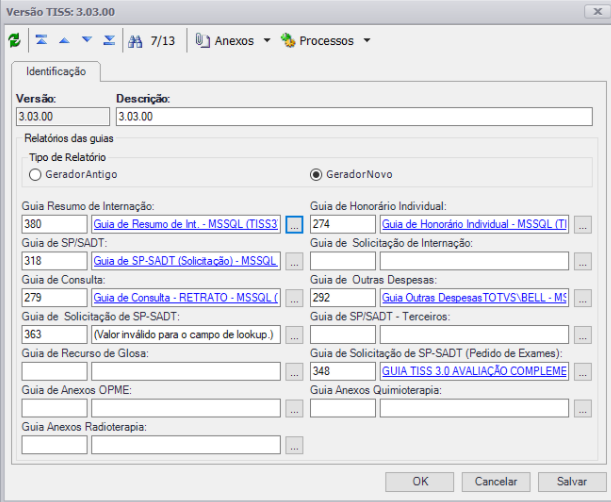Open lookup for Guia de Honorário Individual

(583, 224)
